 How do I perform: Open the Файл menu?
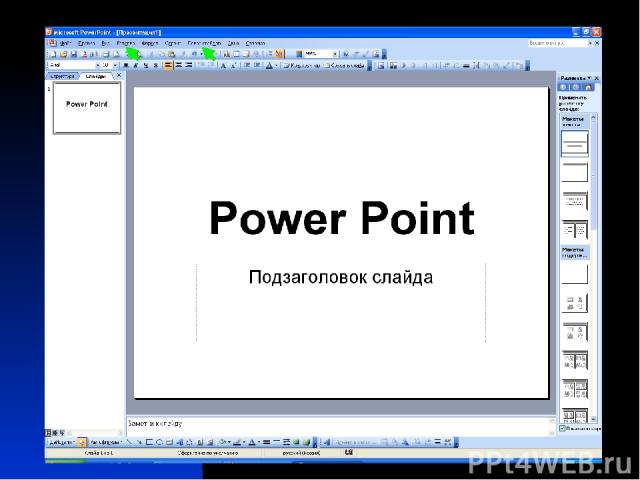click(x=65, y=43)
